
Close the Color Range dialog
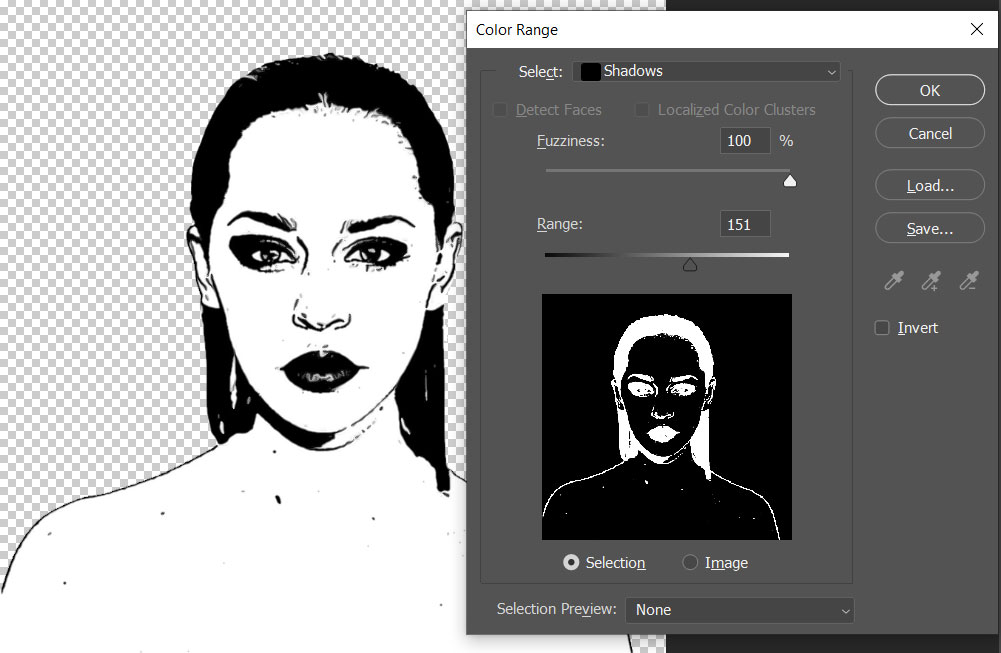(976, 29)
